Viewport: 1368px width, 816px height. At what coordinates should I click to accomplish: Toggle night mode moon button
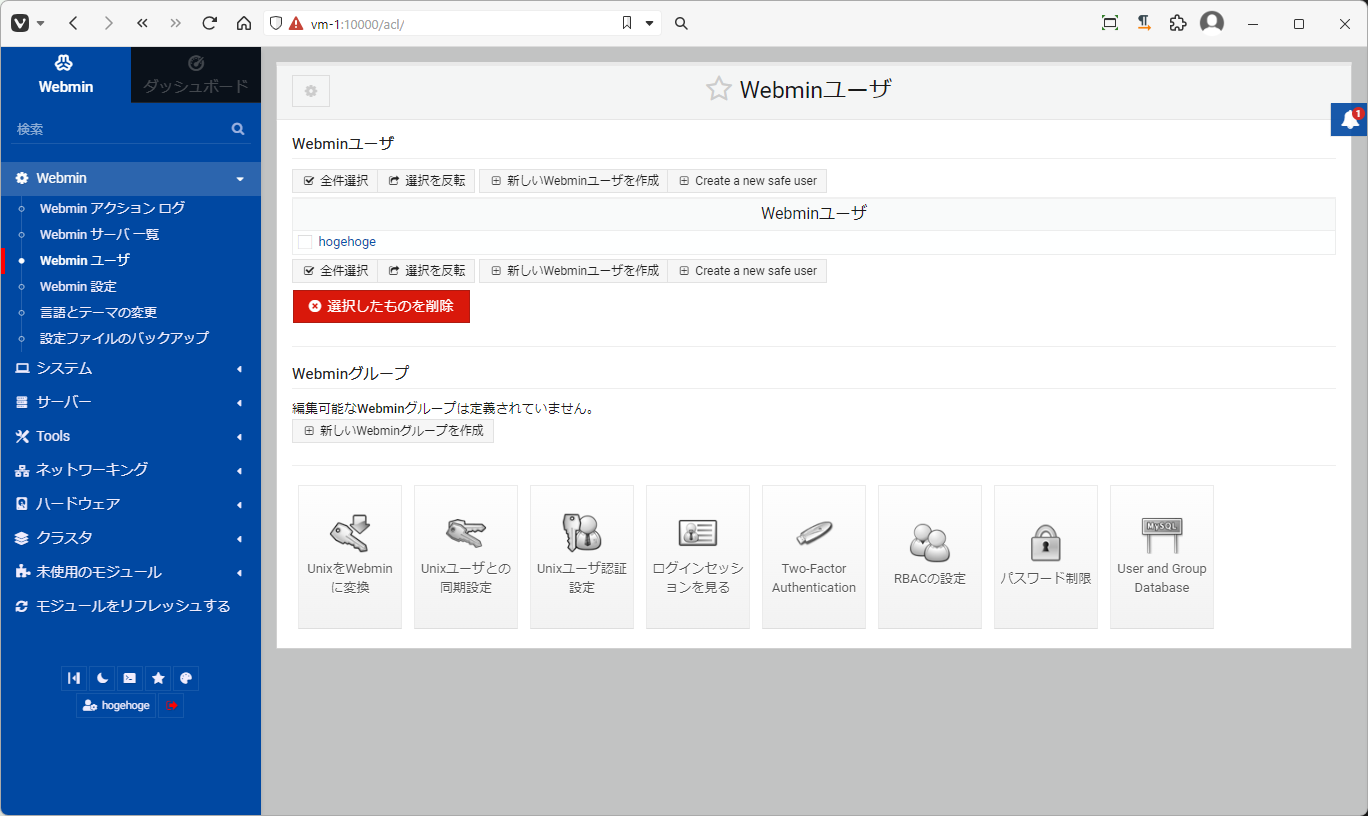coord(102,678)
